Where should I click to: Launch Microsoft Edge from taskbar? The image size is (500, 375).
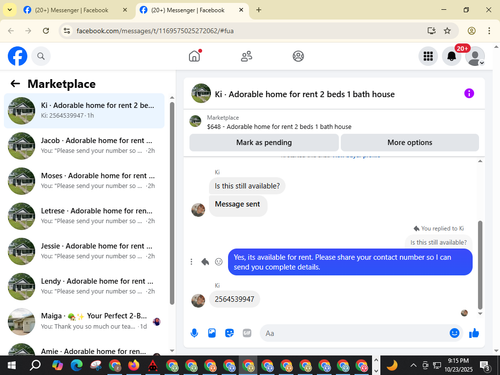(x=76, y=366)
